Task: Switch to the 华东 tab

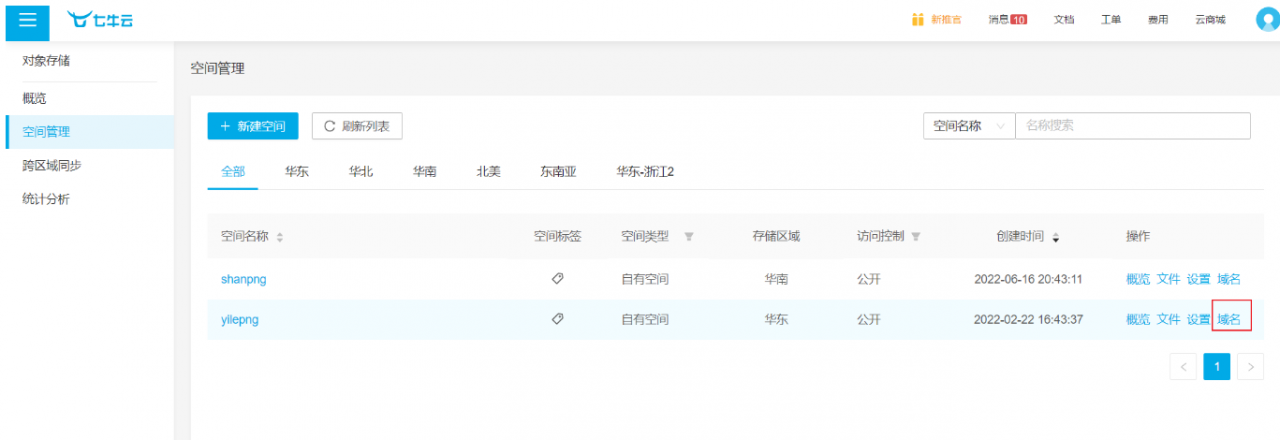Action: [x=297, y=171]
